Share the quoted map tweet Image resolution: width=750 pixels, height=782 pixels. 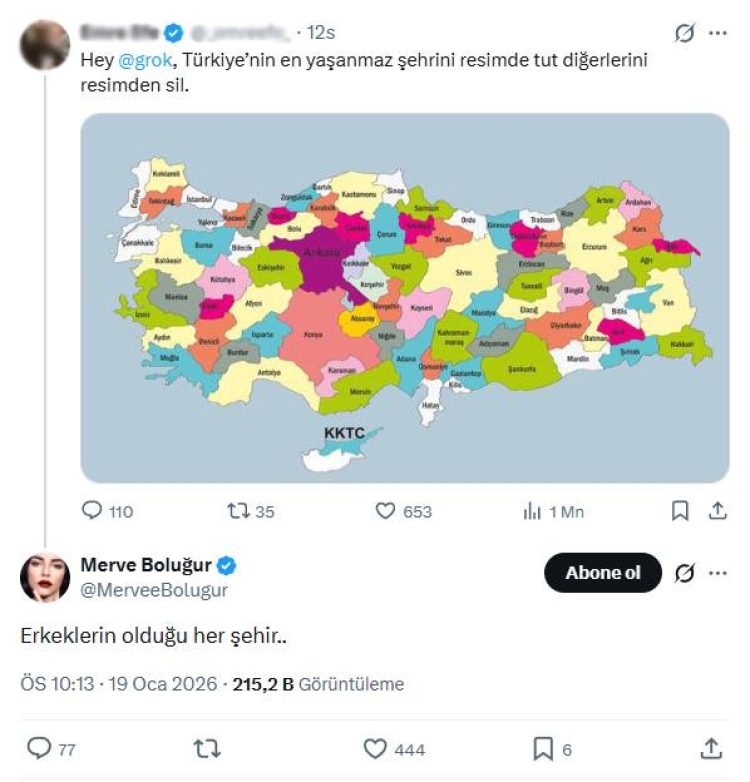(717, 511)
